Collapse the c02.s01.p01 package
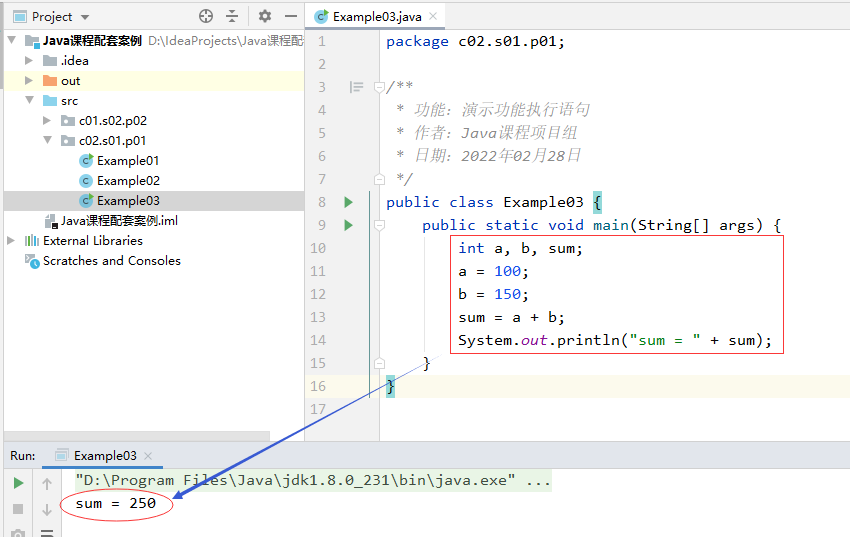 coord(48,140)
